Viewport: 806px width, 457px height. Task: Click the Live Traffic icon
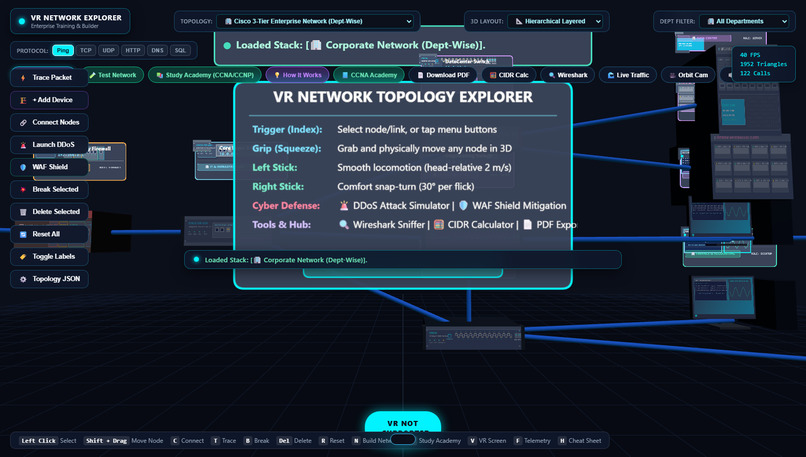coord(611,75)
